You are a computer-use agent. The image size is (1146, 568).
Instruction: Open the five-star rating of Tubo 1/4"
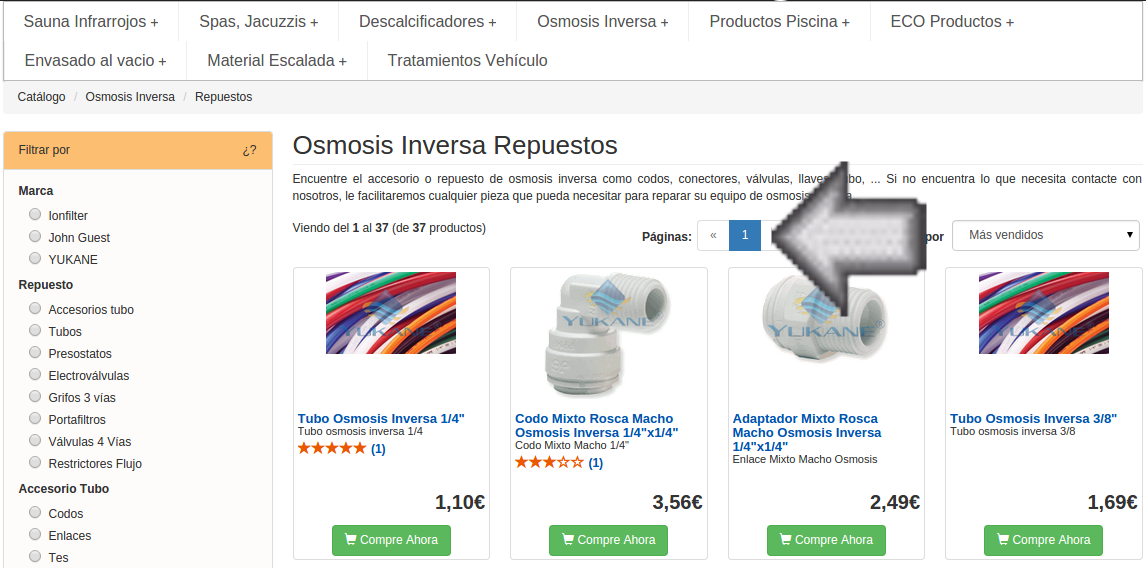pos(332,449)
